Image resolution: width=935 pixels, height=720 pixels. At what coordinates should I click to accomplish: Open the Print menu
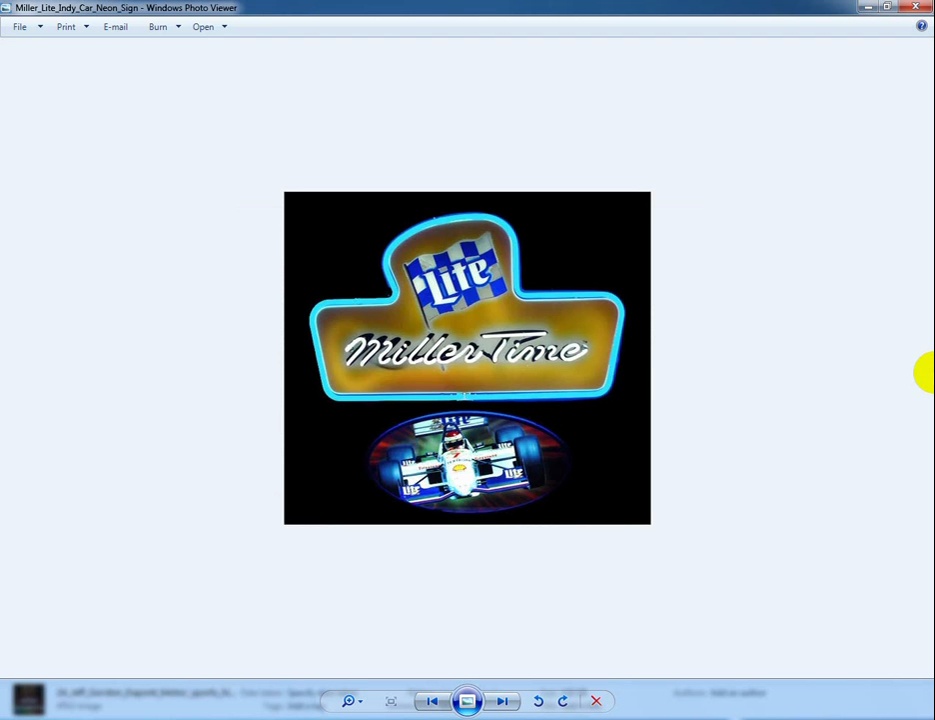point(66,27)
